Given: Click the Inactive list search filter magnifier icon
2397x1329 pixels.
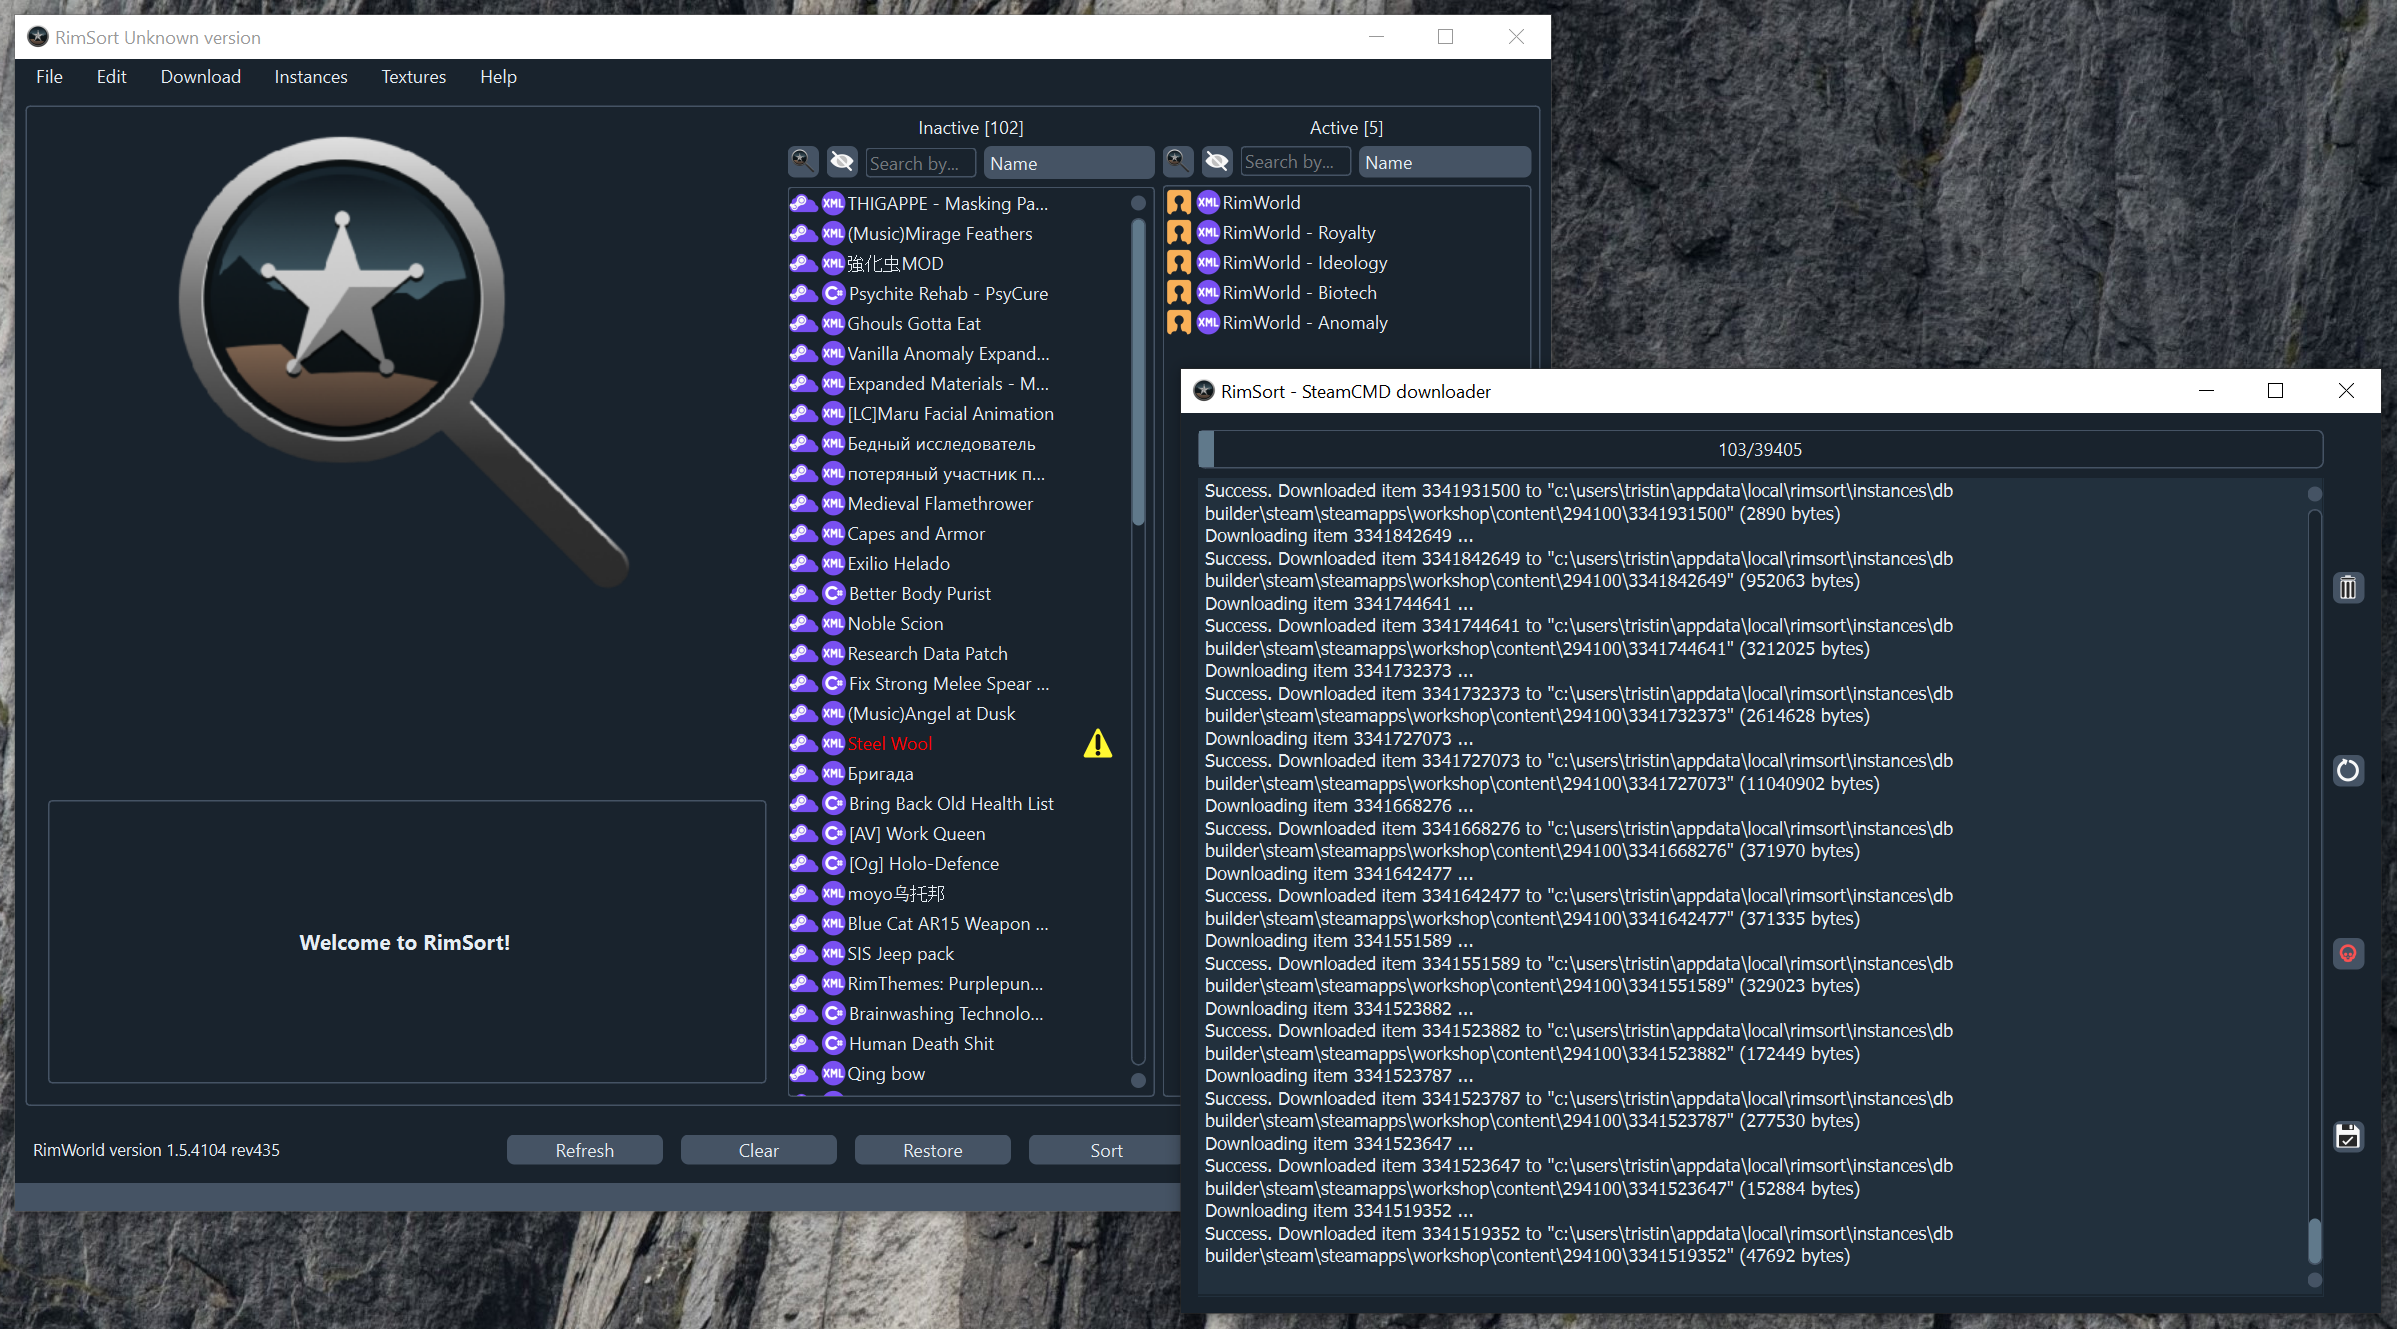Looking at the screenshot, I should coord(802,162).
